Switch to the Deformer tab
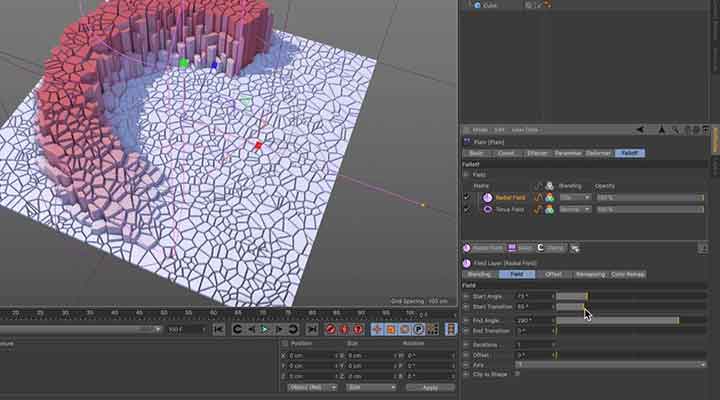 (x=599, y=153)
